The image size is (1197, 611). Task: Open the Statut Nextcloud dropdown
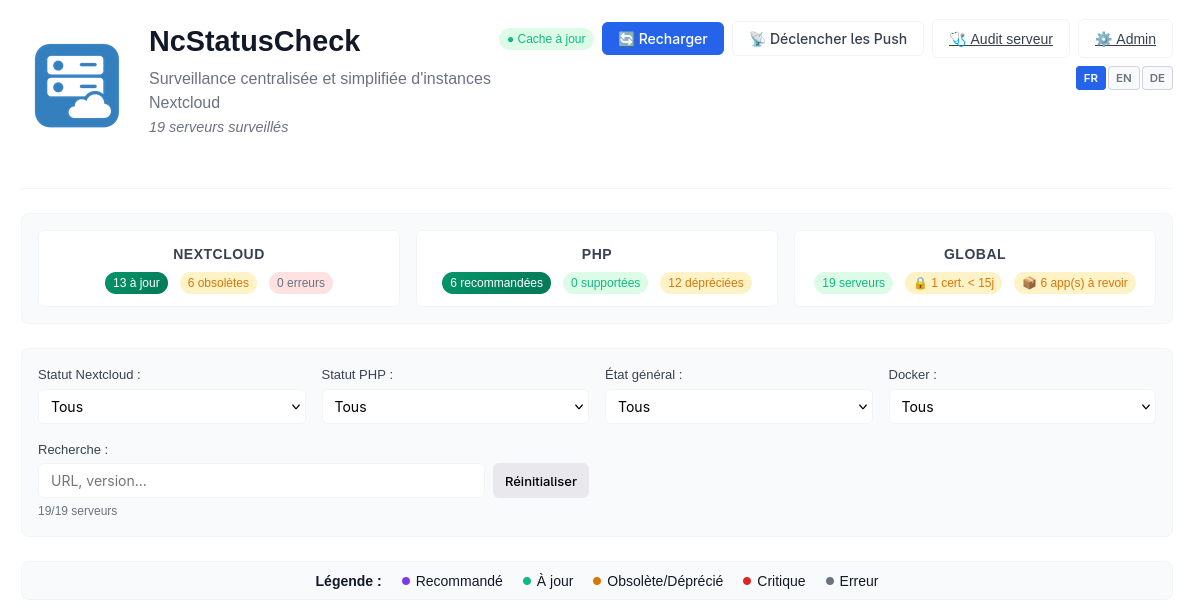point(172,407)
